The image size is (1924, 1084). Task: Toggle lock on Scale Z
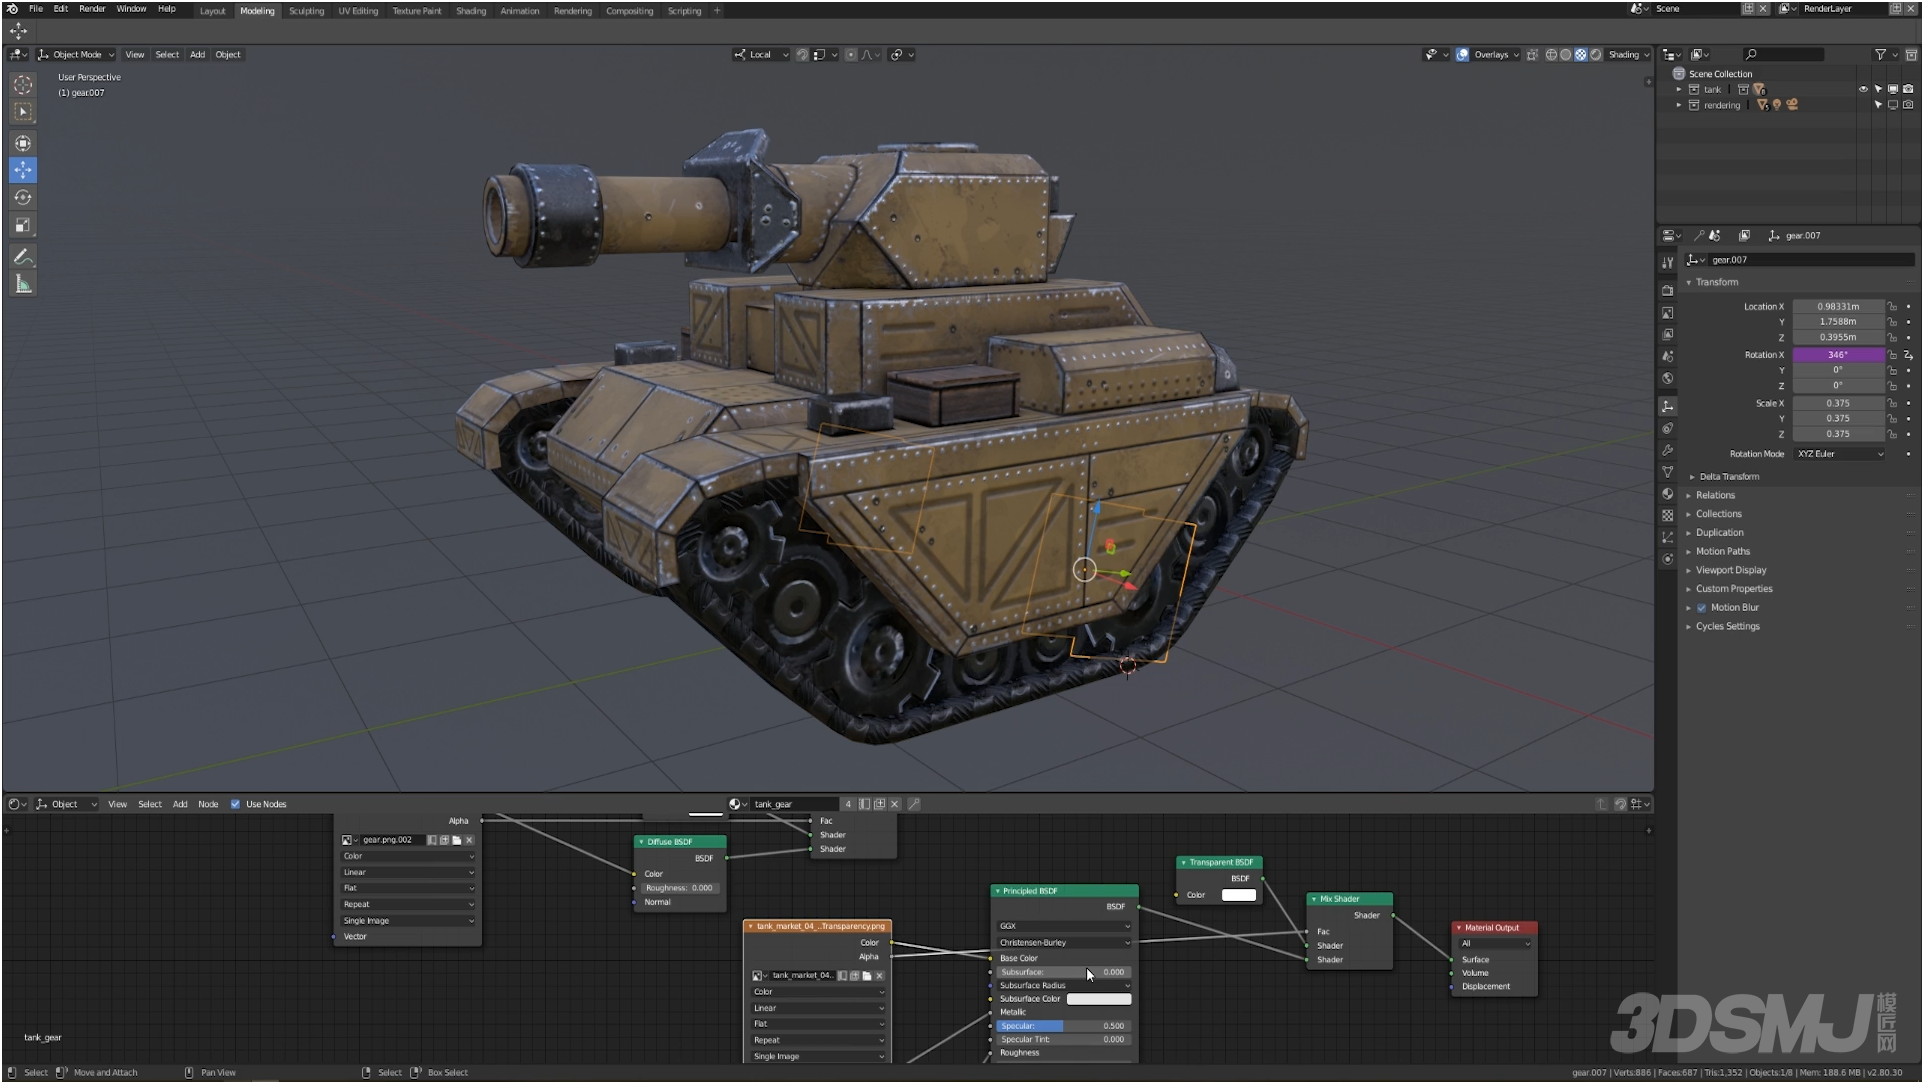pyautogui.click(x=1892, y=435)
